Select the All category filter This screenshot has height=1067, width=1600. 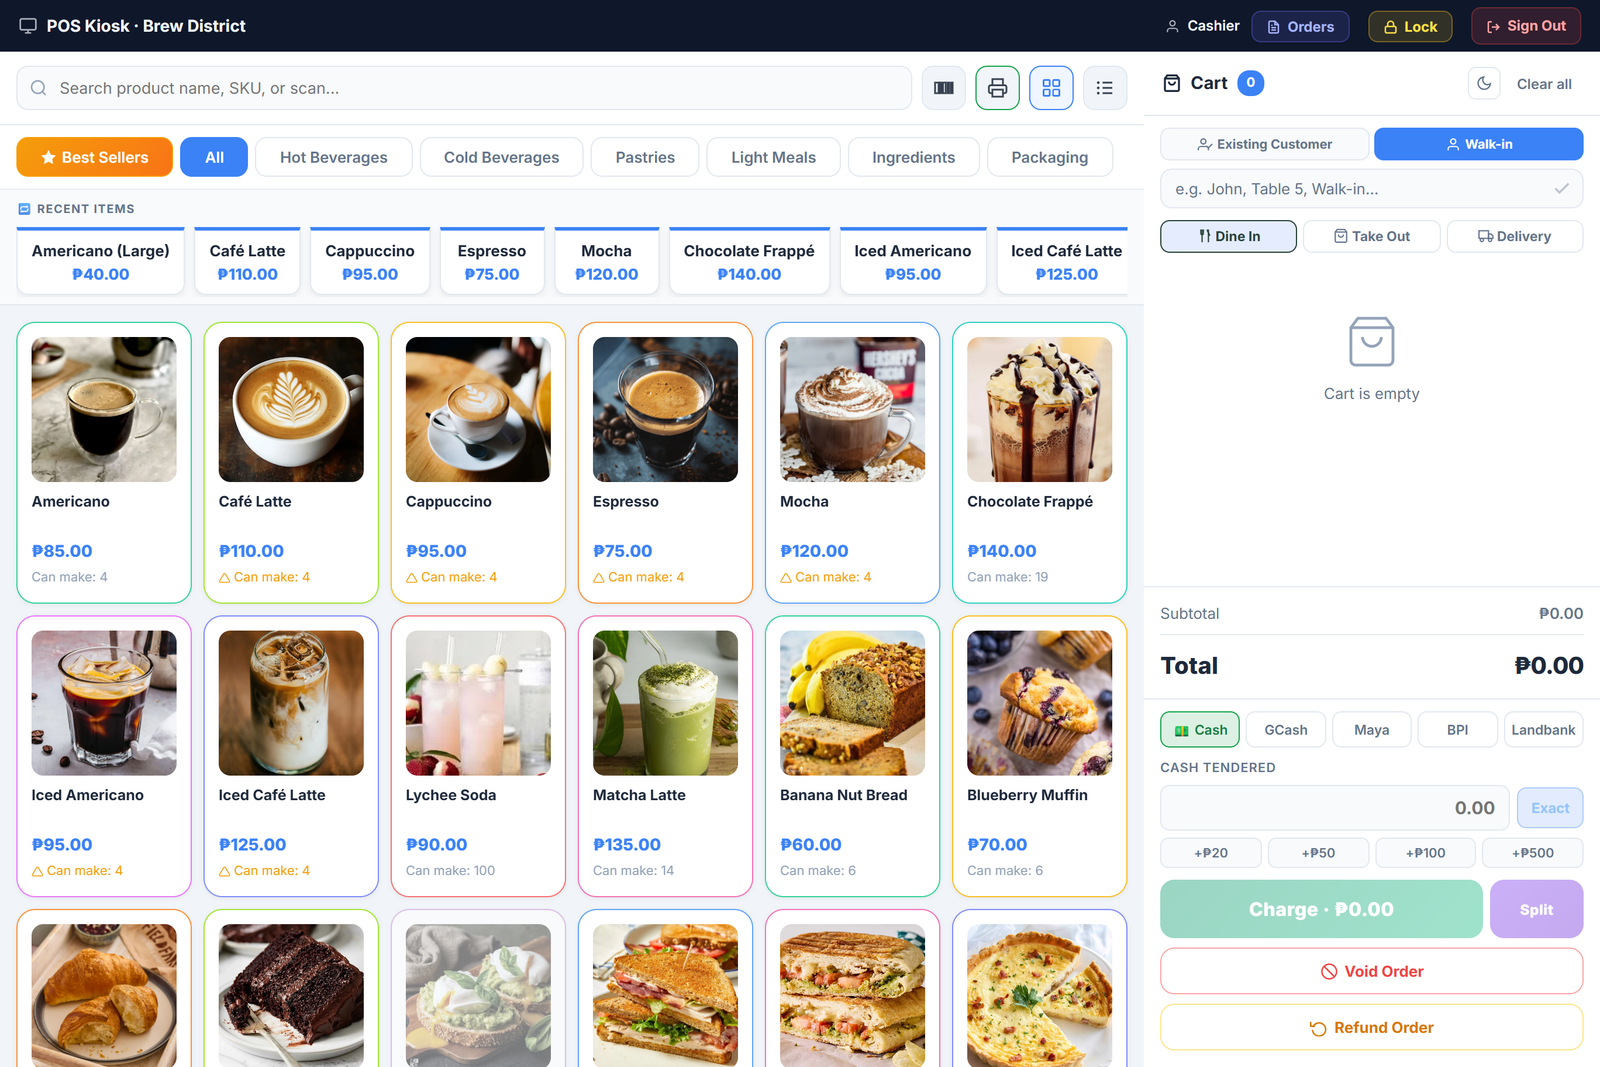(214, 157)
